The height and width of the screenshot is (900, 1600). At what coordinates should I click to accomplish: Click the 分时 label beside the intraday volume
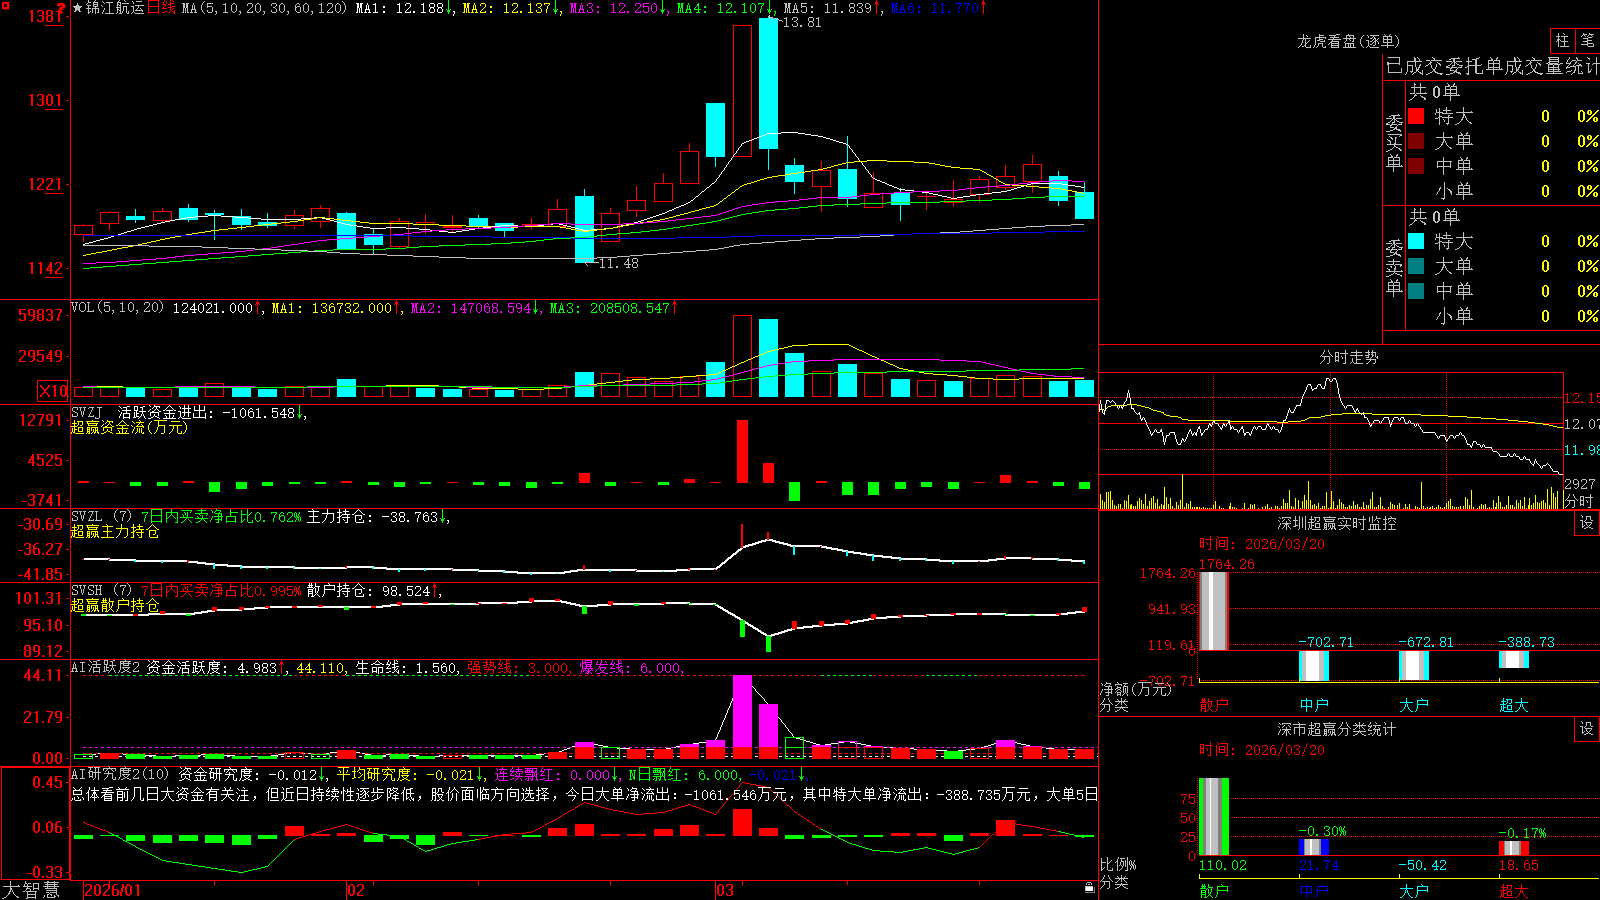coord(1579,501)
